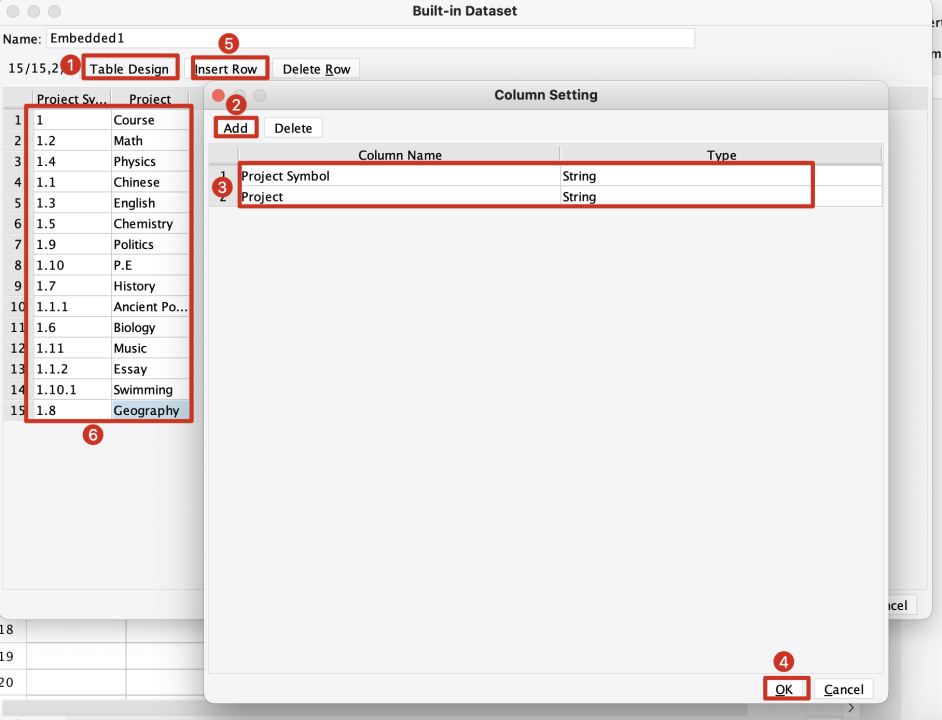This screenshot has width=942, height=720.
Task: Click the Table Design button
Action: click(130, 68)
